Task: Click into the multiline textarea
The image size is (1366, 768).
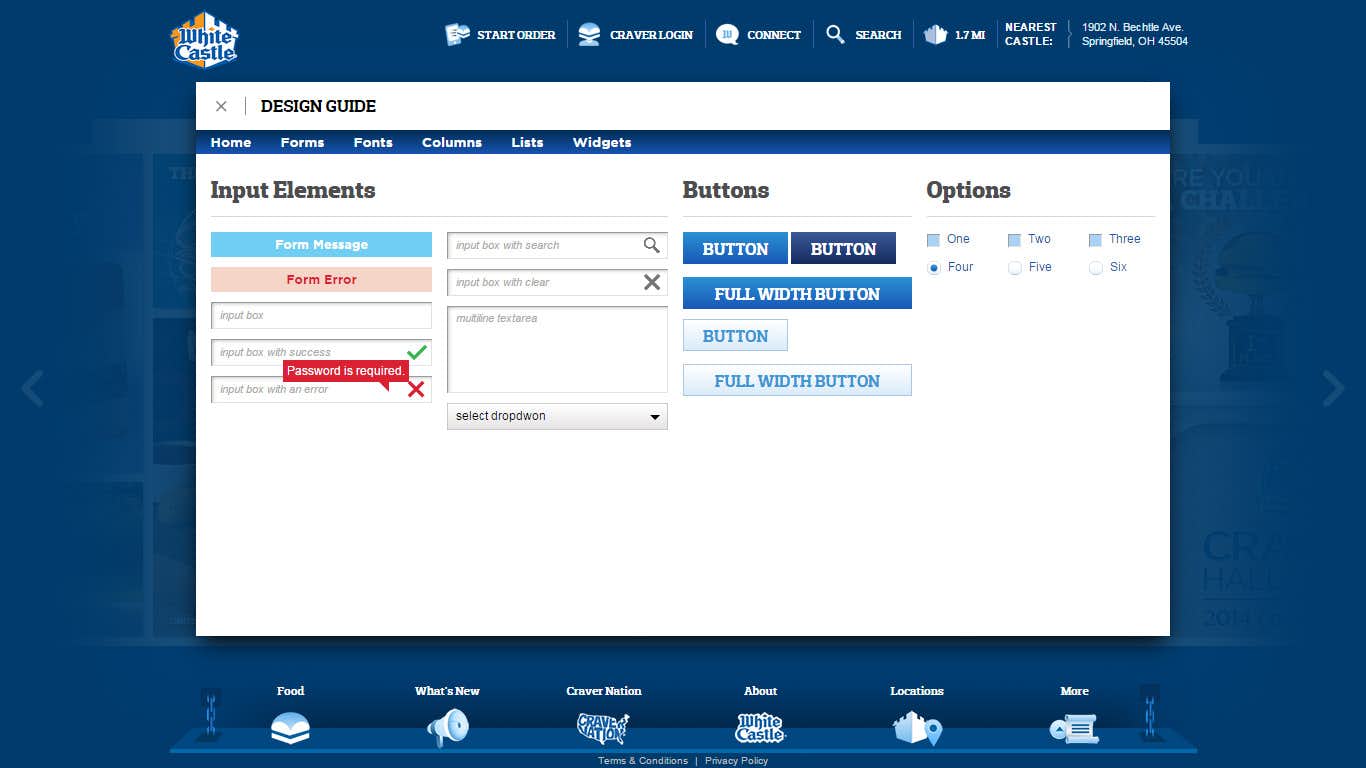Action: click(x=557, y=350)
